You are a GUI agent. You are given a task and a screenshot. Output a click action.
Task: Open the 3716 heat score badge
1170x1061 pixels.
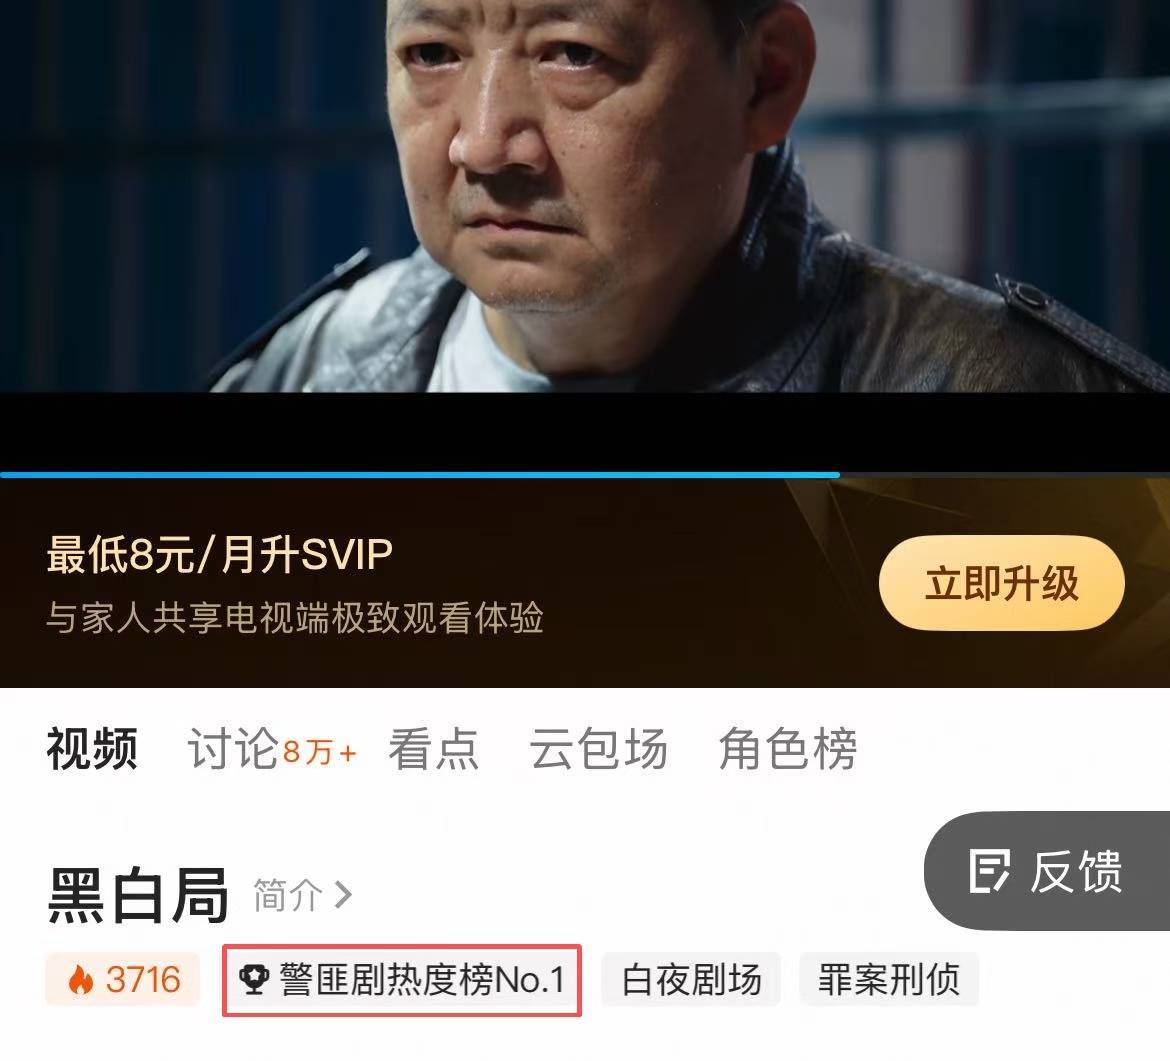122,979
